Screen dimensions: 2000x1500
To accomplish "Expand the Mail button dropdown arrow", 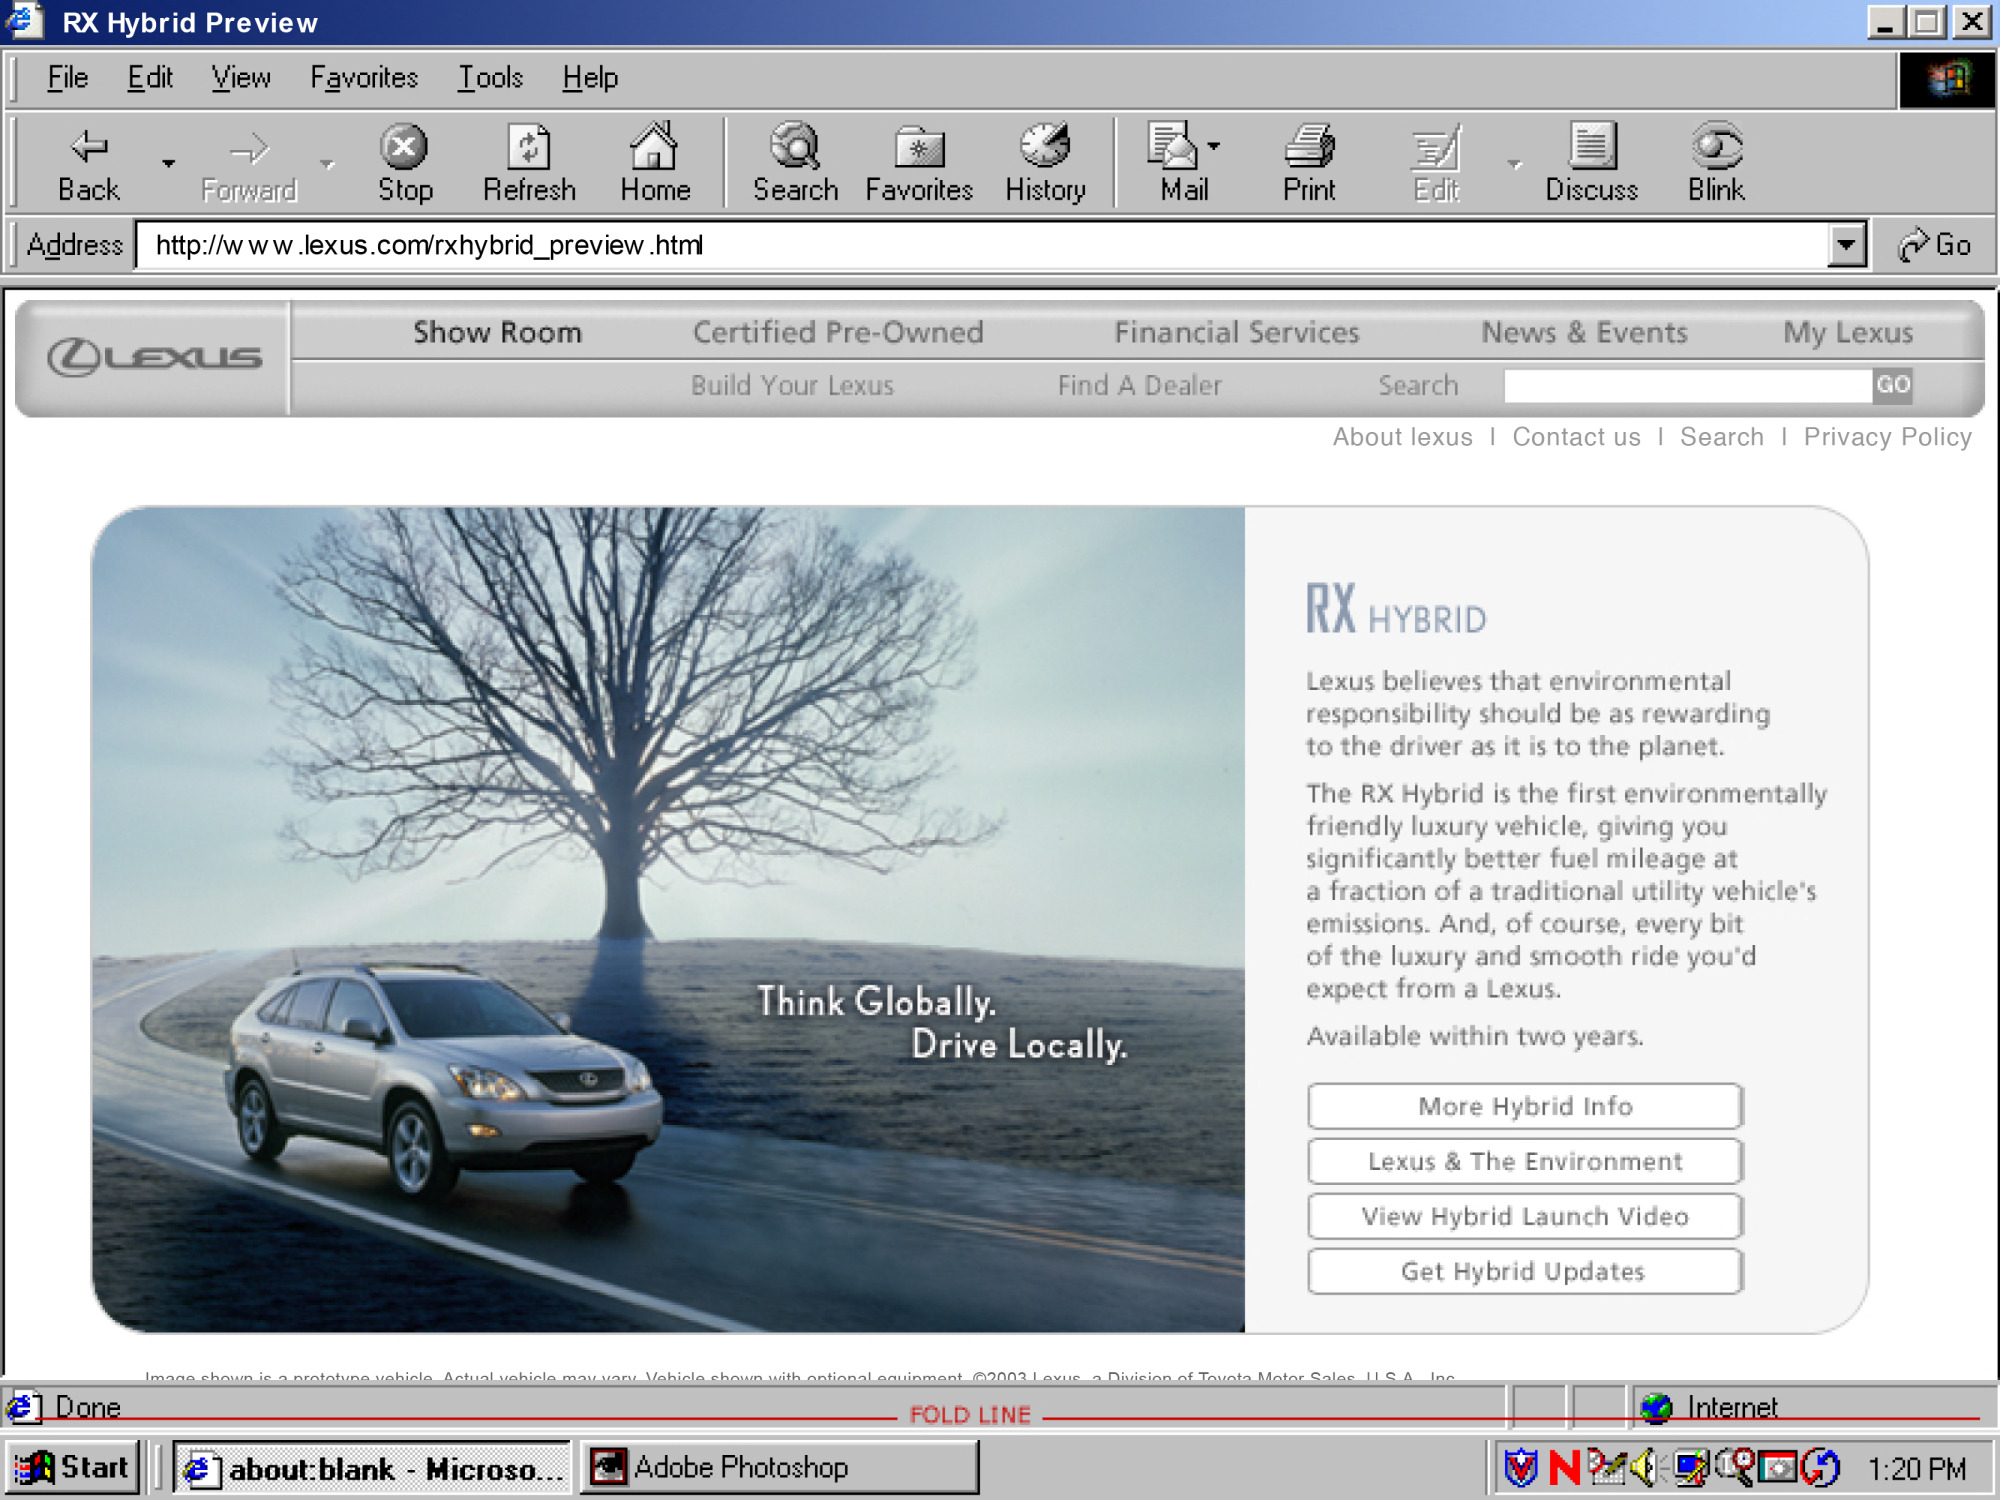I will tap(1214, 146).
